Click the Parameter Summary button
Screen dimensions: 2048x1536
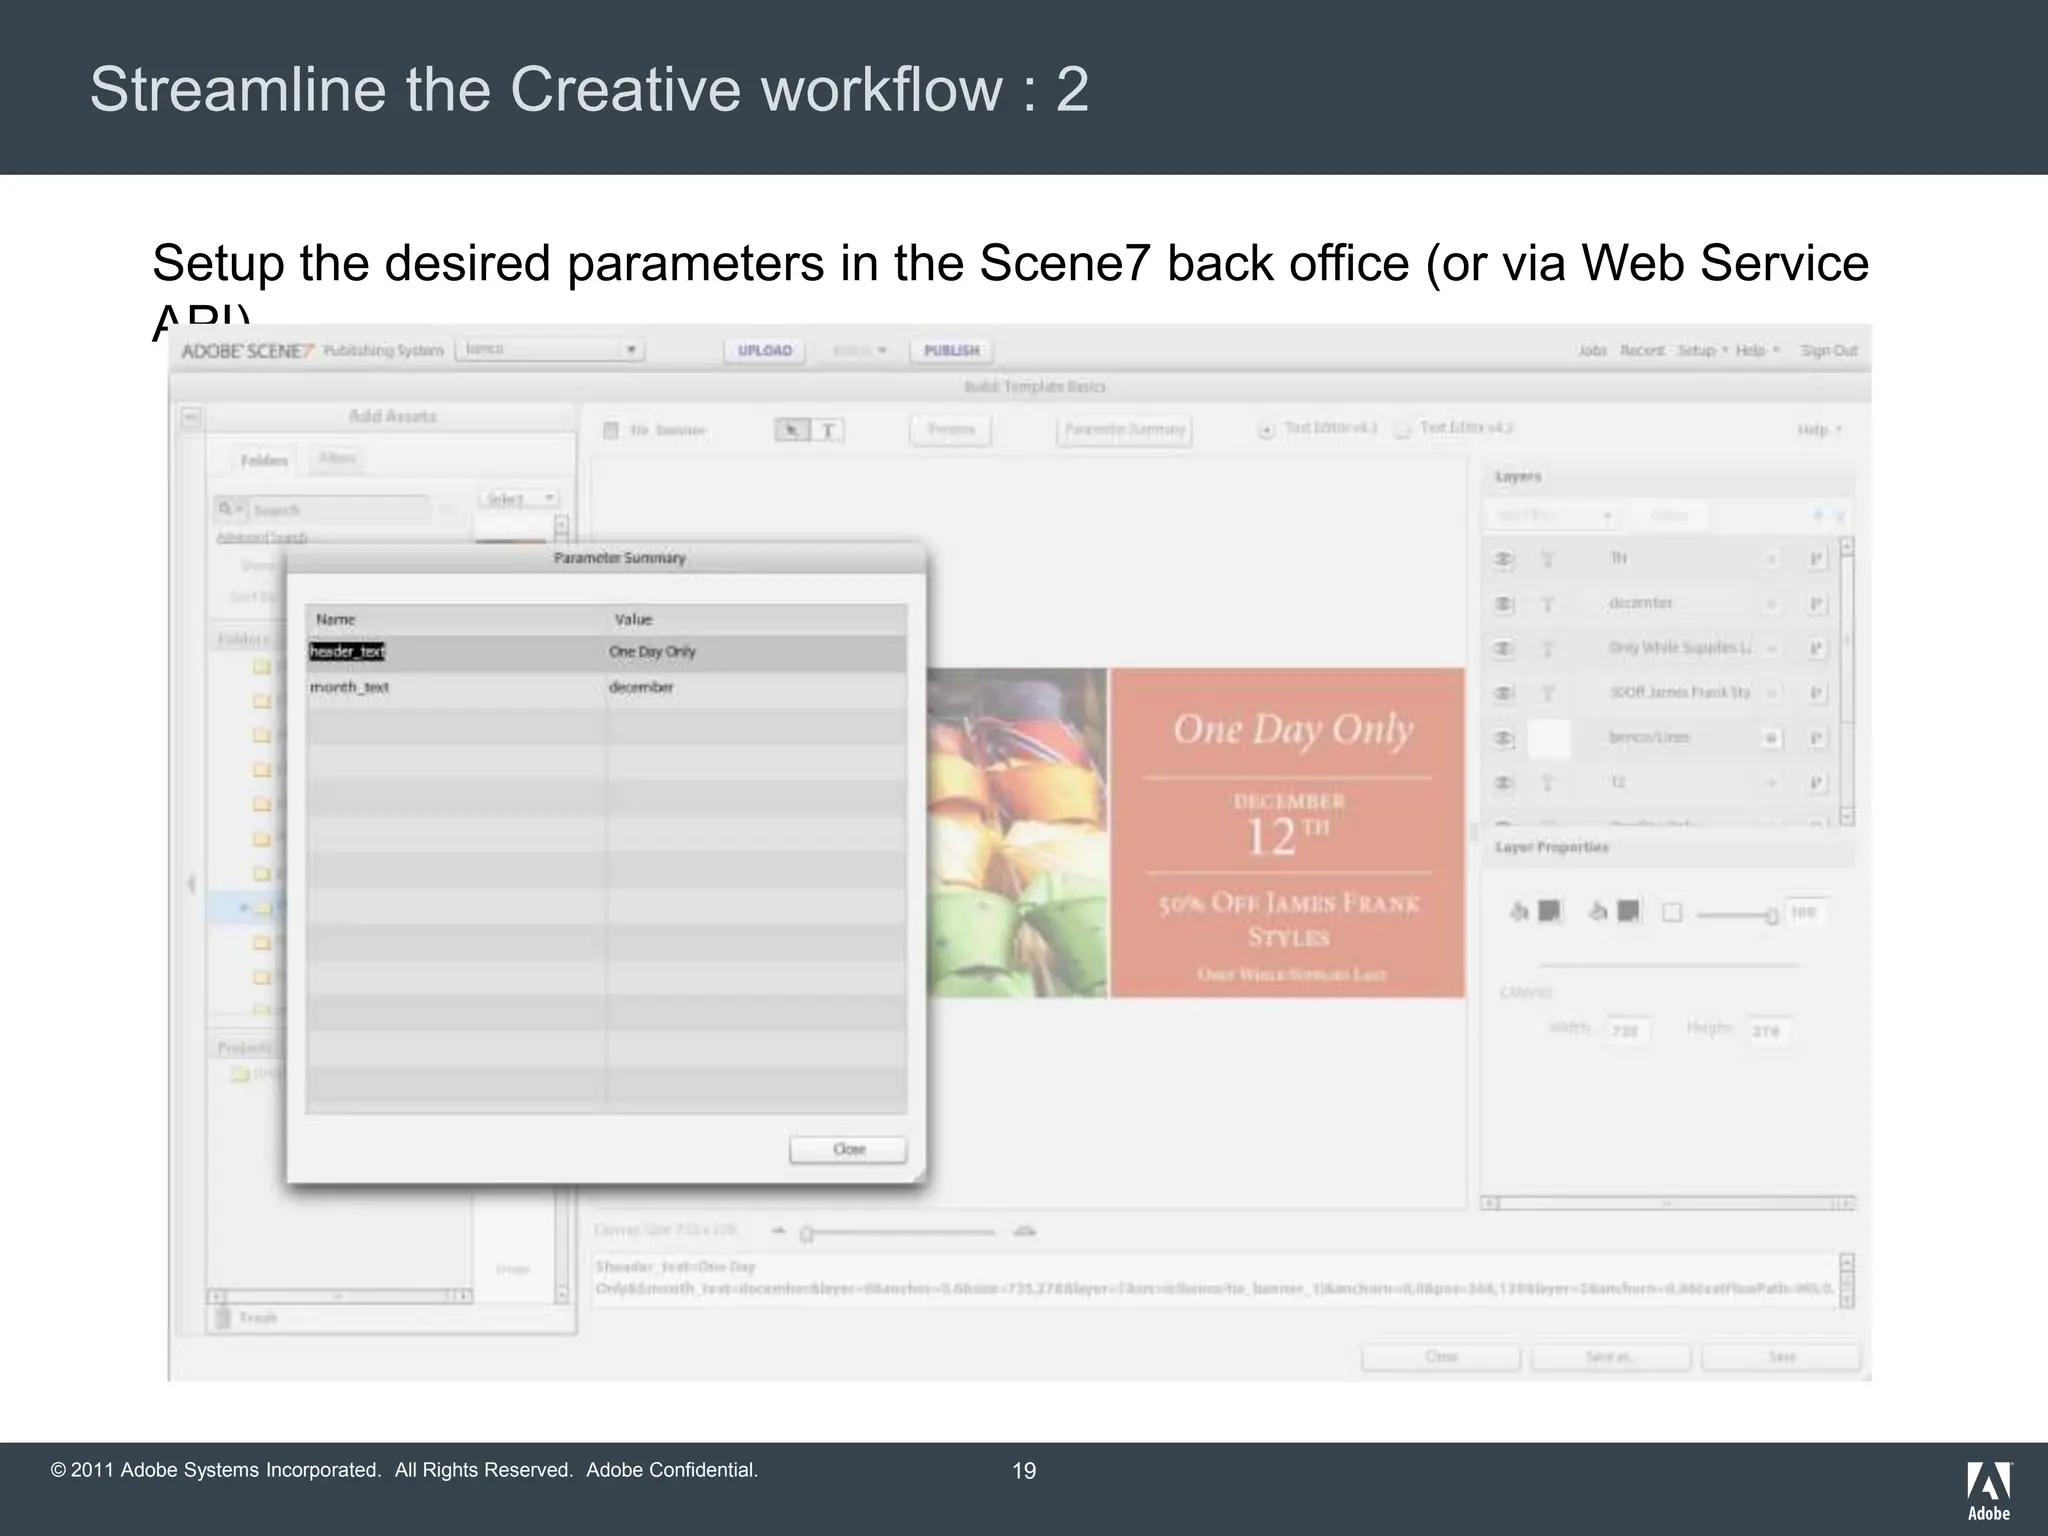tap(1124, 430)
